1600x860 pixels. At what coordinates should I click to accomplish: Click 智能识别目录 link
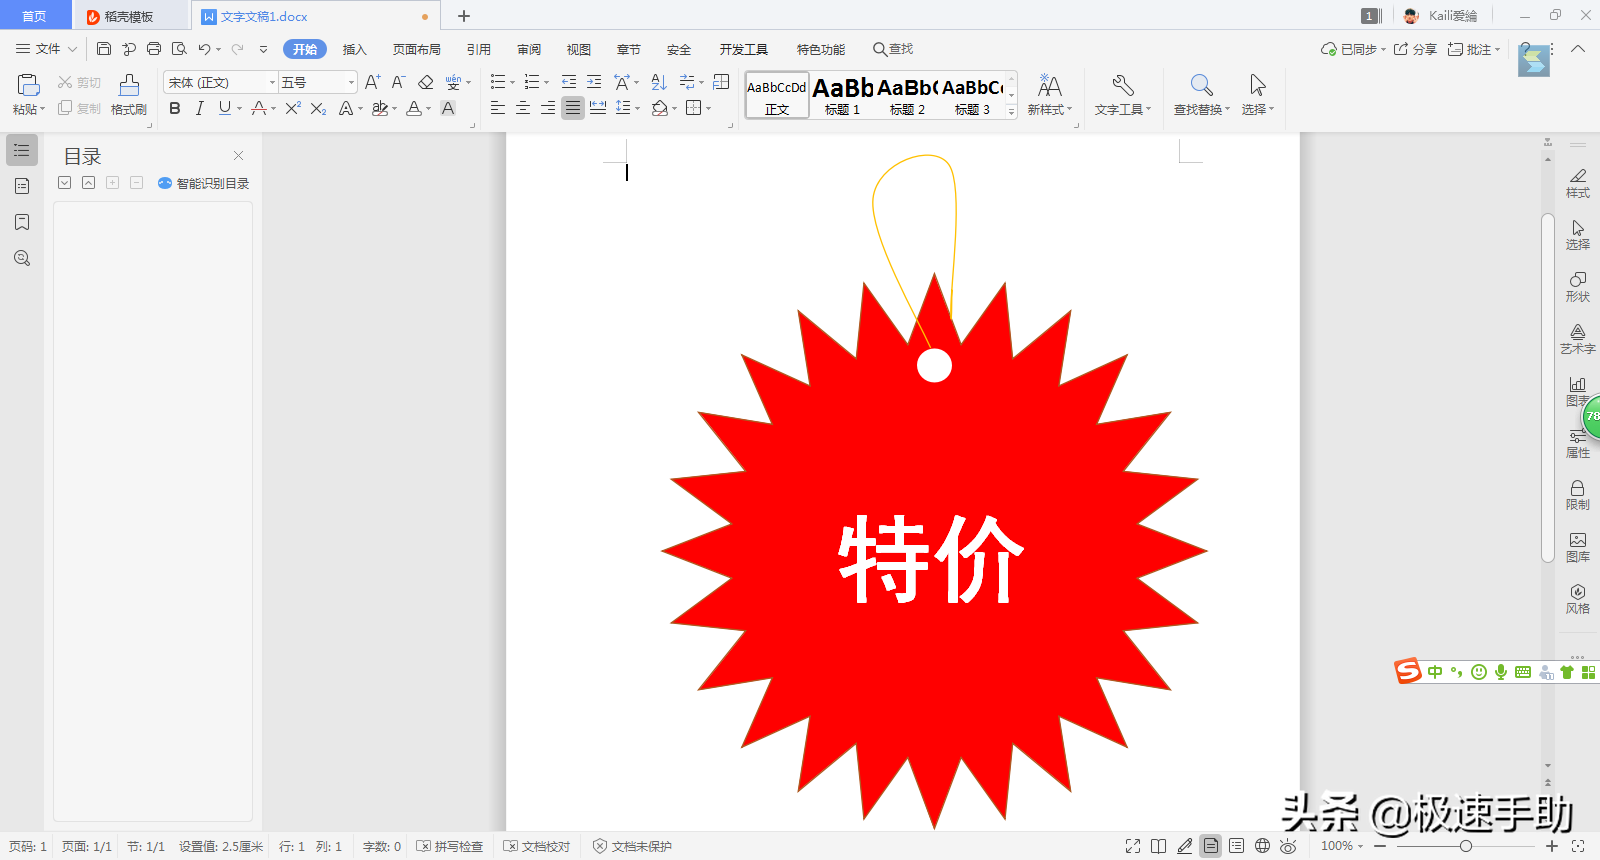point(204,183)
